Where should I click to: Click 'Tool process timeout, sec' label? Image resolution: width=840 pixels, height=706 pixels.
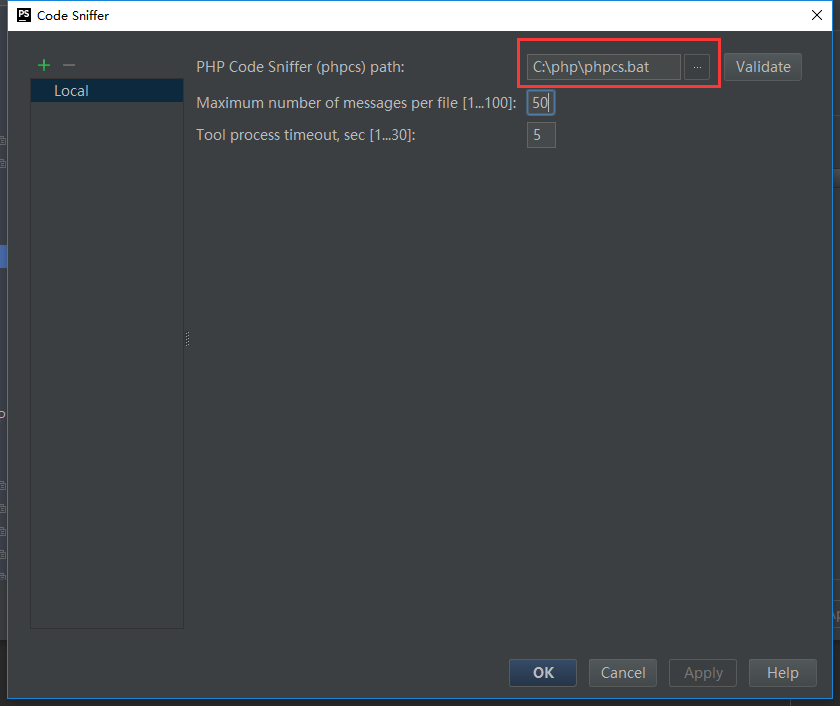(x=305, y=135)
